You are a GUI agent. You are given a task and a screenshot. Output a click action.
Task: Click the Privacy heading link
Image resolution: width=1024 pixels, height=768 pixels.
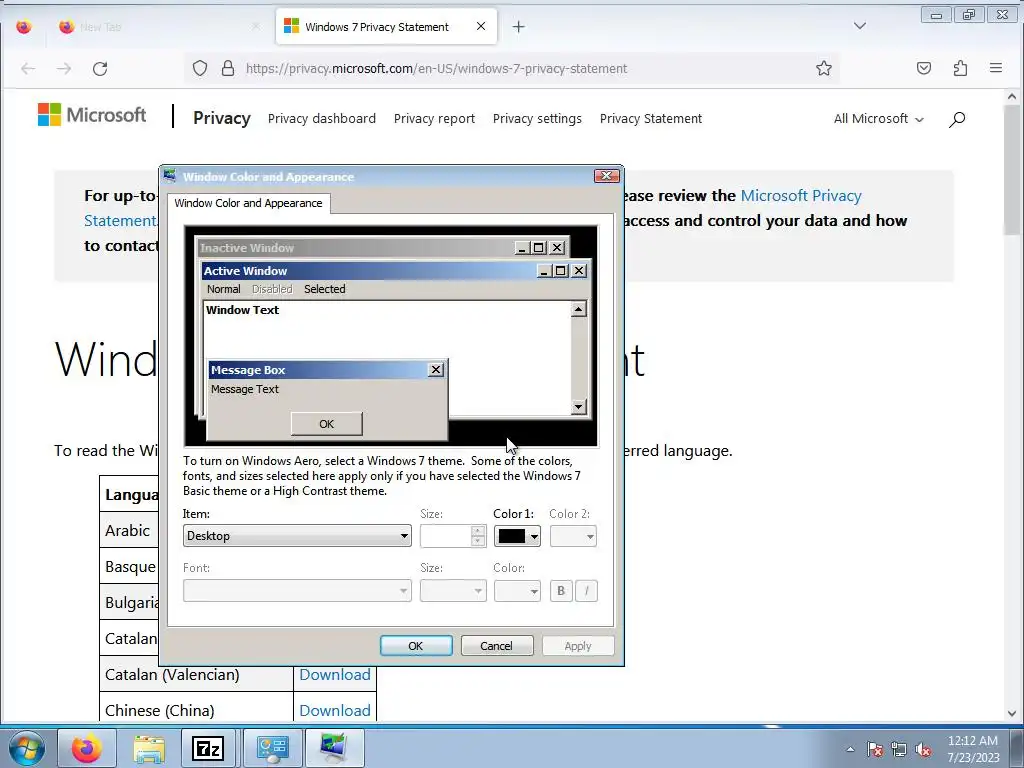pyautogui.click(x=222, y=118)
